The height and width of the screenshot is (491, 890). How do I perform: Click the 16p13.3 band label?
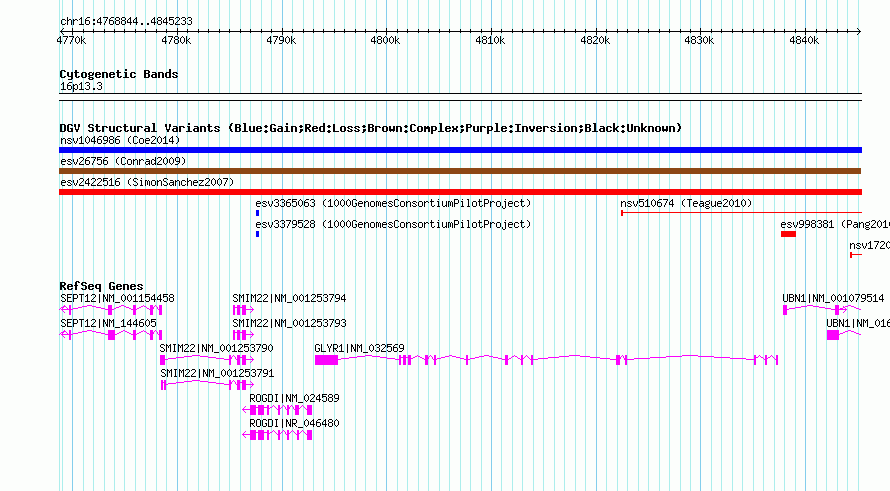(81, 86)
